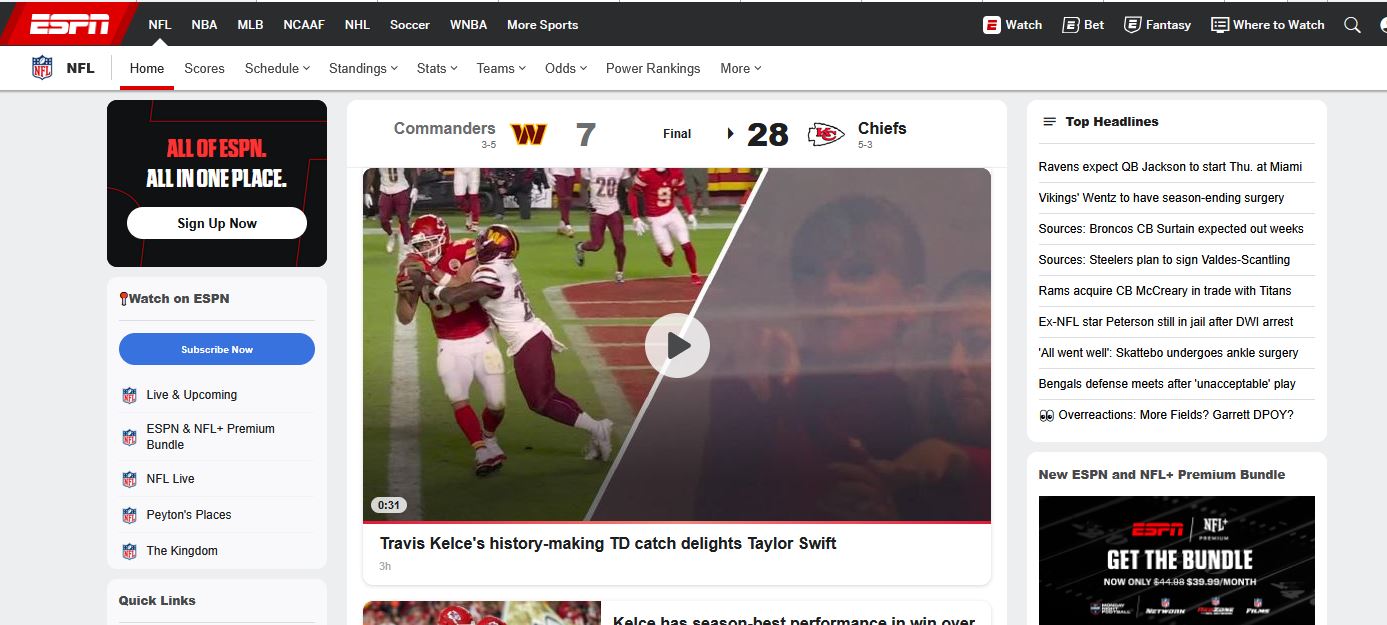Open the Scores tab
1387x625 pixels.
(x=204, y=68)
